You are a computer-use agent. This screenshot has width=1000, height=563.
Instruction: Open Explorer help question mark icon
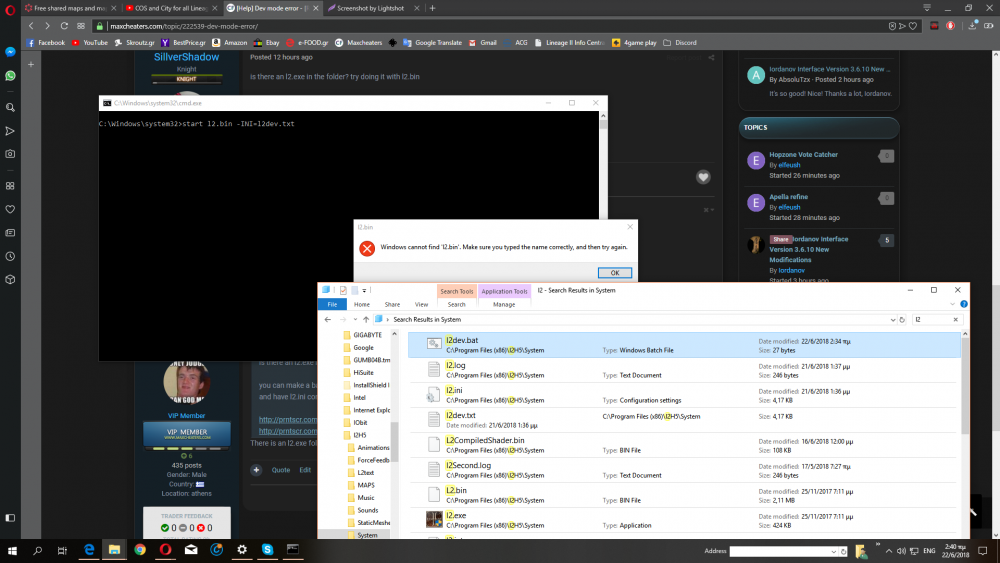(x=964, y=304)
